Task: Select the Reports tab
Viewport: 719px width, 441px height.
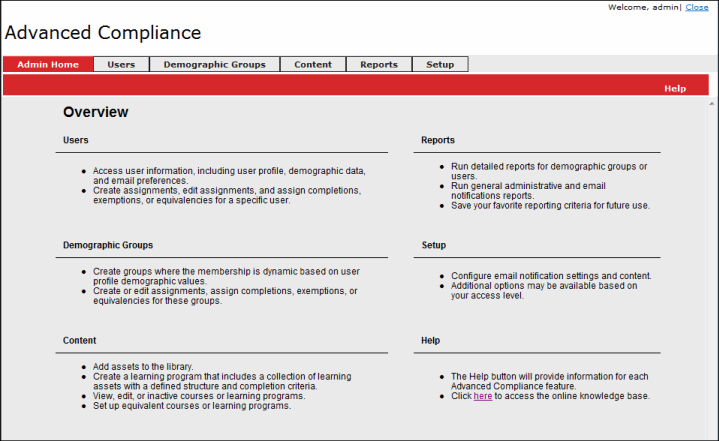Action: (379, 65)
